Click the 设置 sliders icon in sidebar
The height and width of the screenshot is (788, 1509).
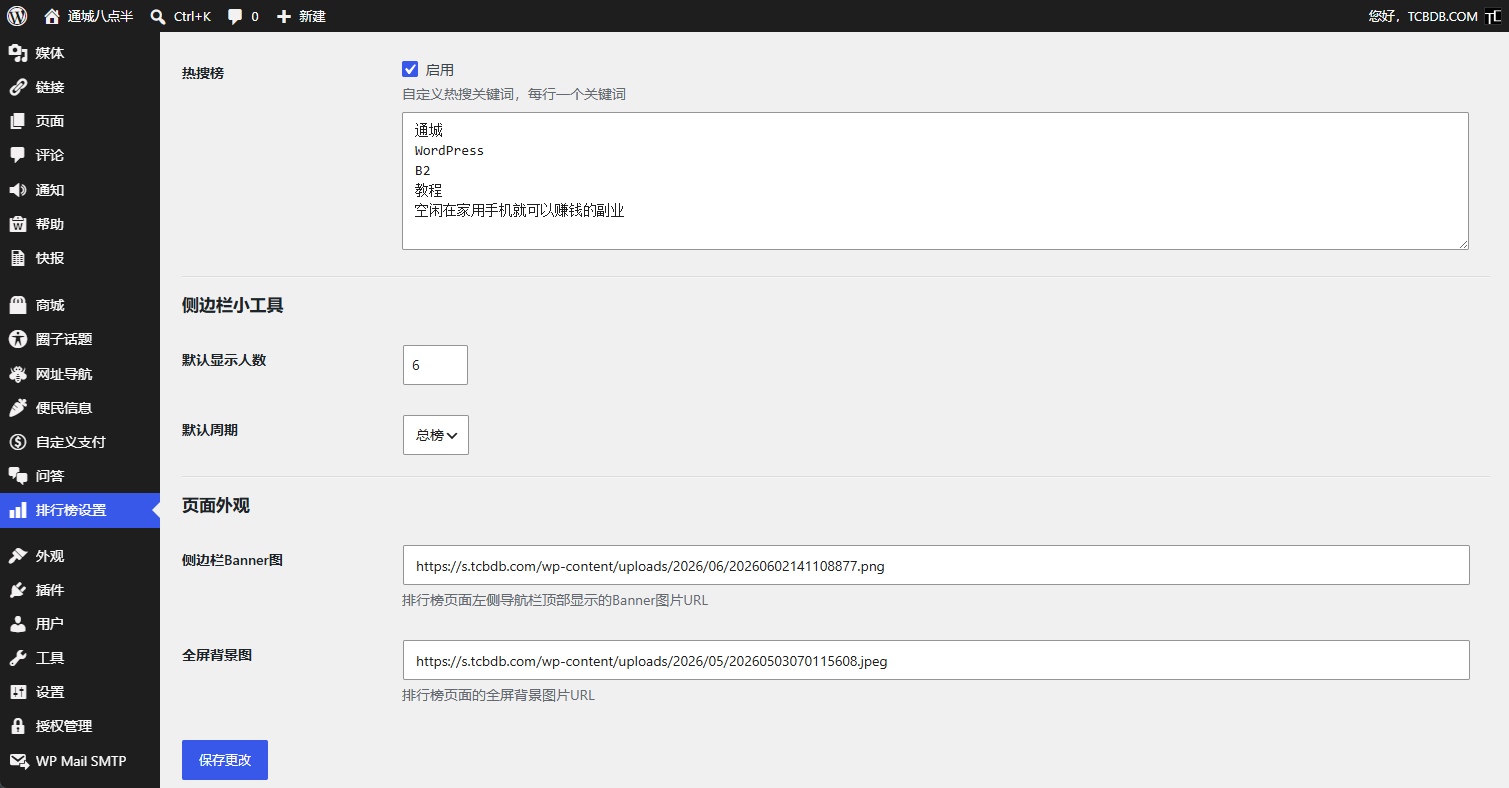(x=18, y=692)
